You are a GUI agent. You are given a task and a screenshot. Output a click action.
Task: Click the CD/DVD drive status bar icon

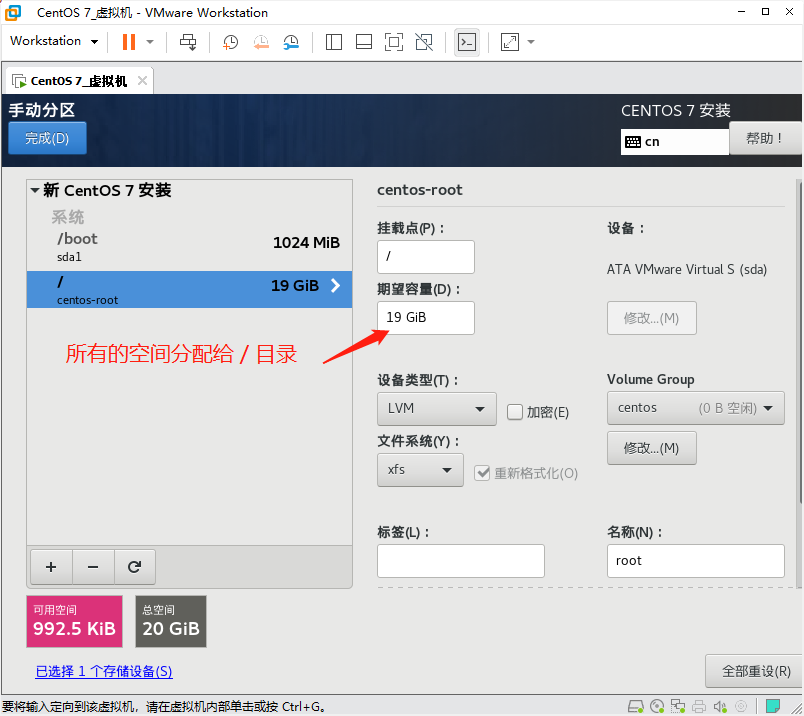(657, 707)
